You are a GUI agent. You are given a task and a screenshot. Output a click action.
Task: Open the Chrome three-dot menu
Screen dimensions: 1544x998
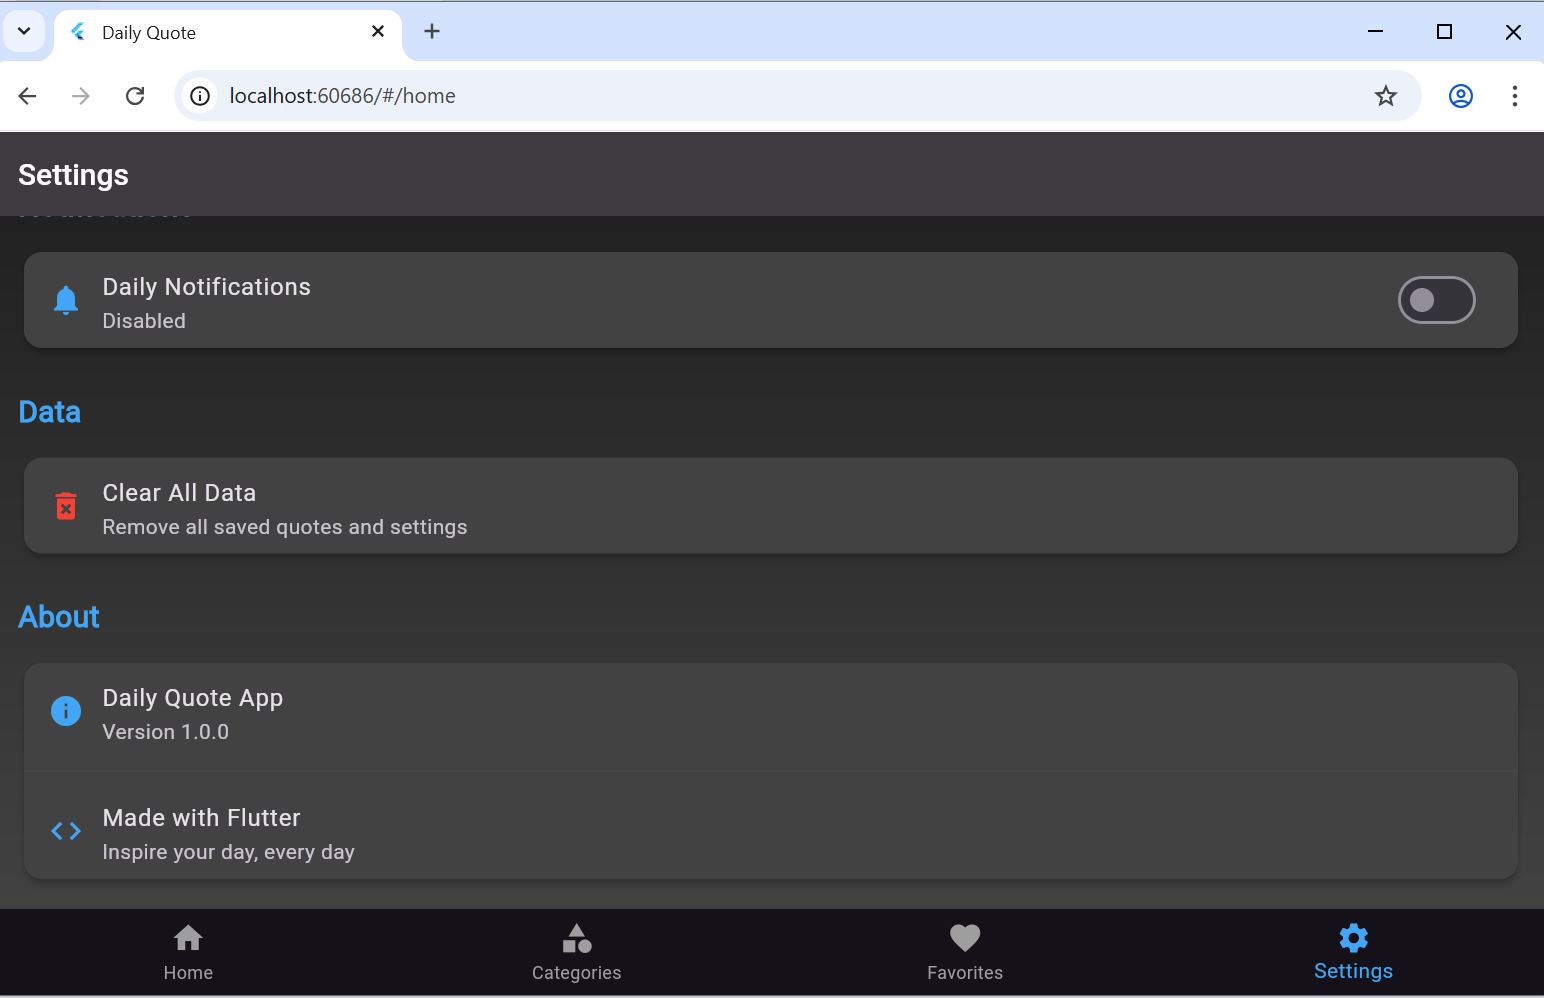[x=1514, y=96]
